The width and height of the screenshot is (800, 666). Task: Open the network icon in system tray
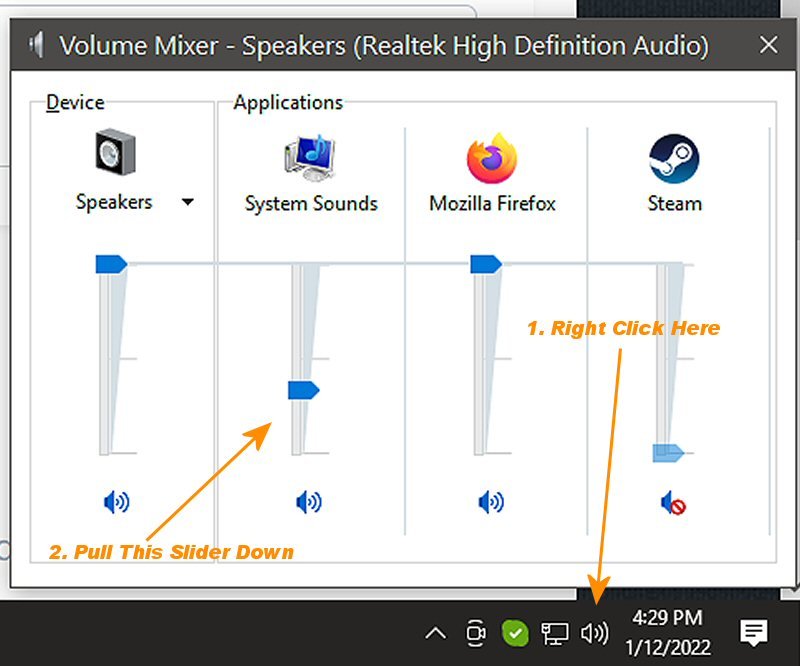point(555,633)
